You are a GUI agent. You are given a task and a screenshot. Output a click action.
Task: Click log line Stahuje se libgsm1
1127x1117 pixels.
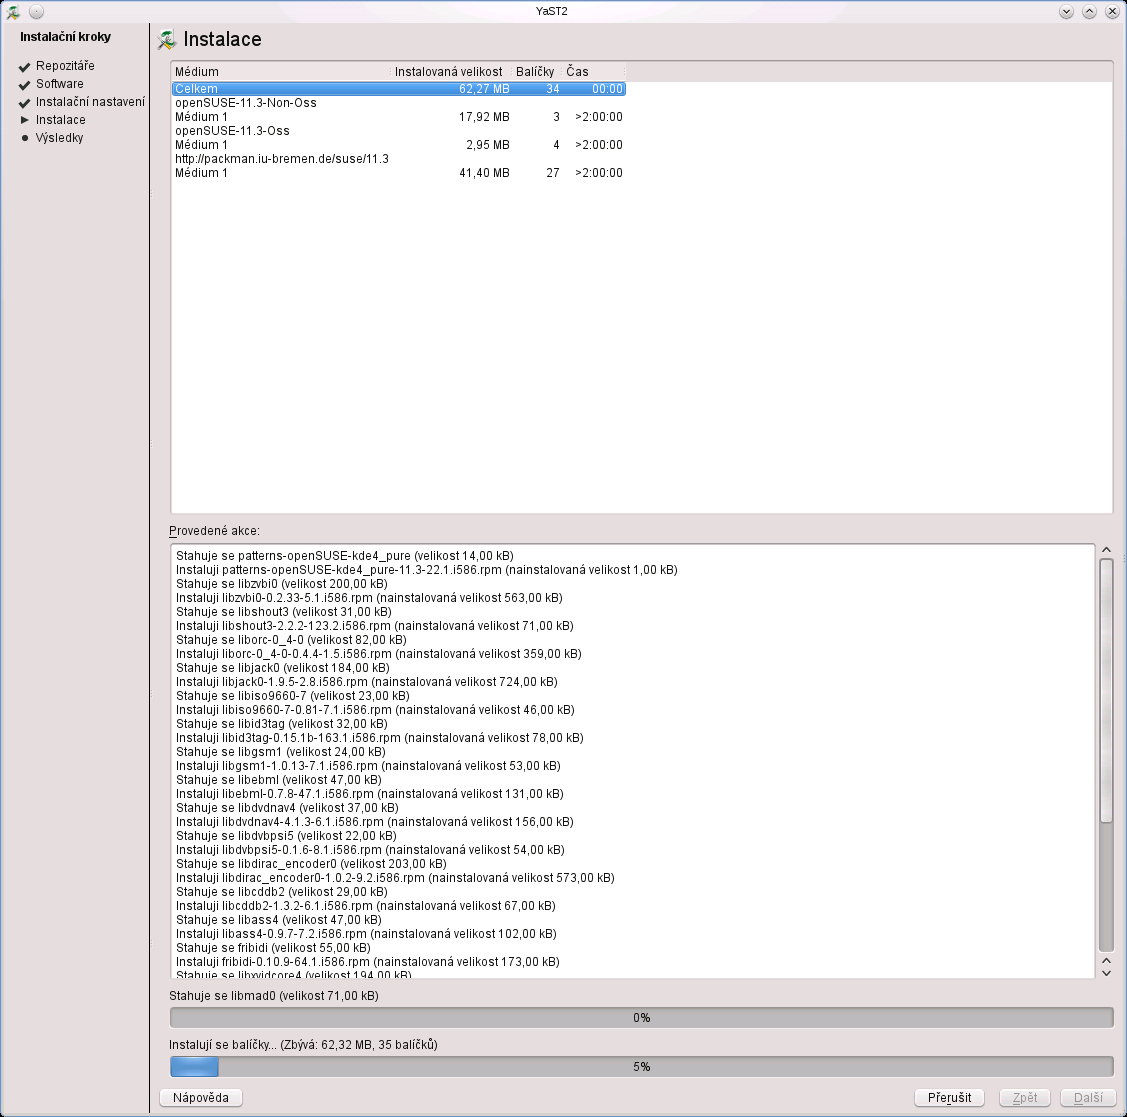click(281, 752)
